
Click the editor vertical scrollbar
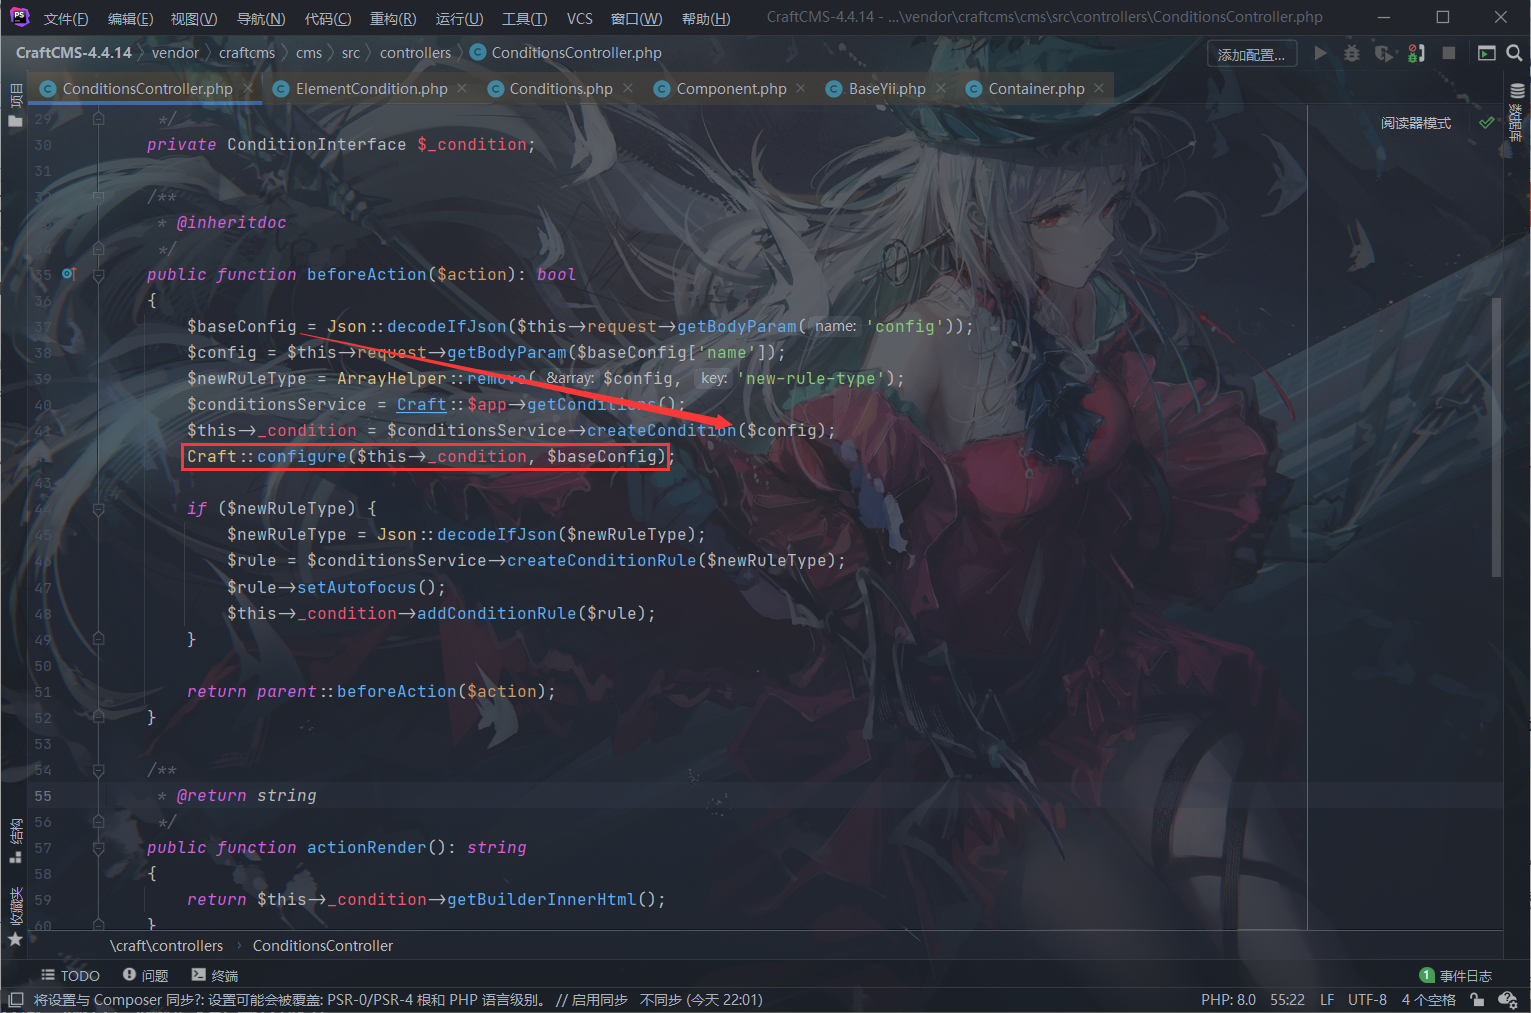[x=1496, y=437]
